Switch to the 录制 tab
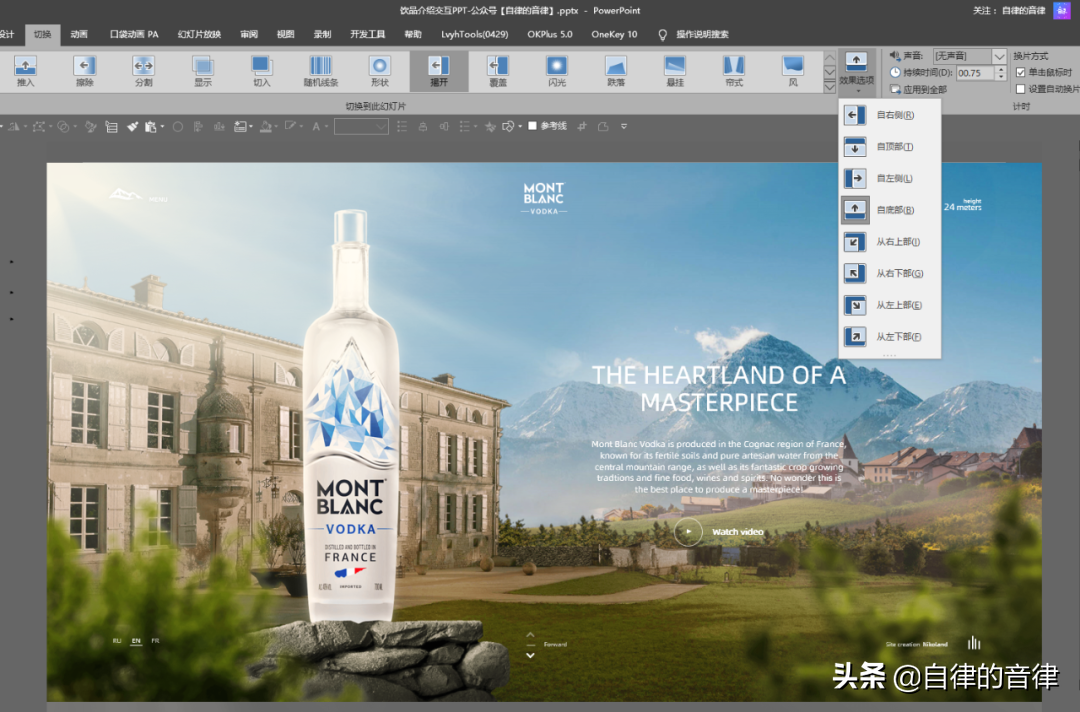Screen dimensions: 1080x712 pos(322,34)
